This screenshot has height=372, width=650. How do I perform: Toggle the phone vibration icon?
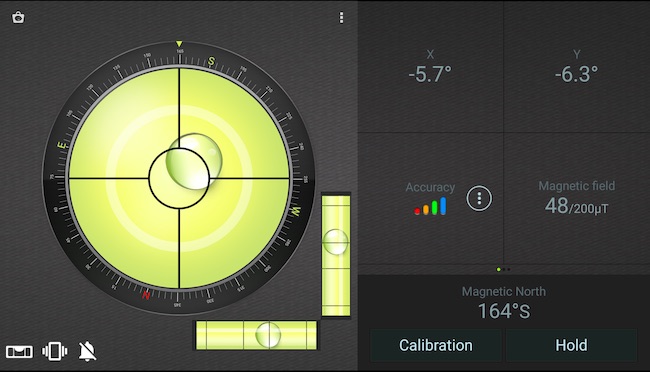coord(54,351)
